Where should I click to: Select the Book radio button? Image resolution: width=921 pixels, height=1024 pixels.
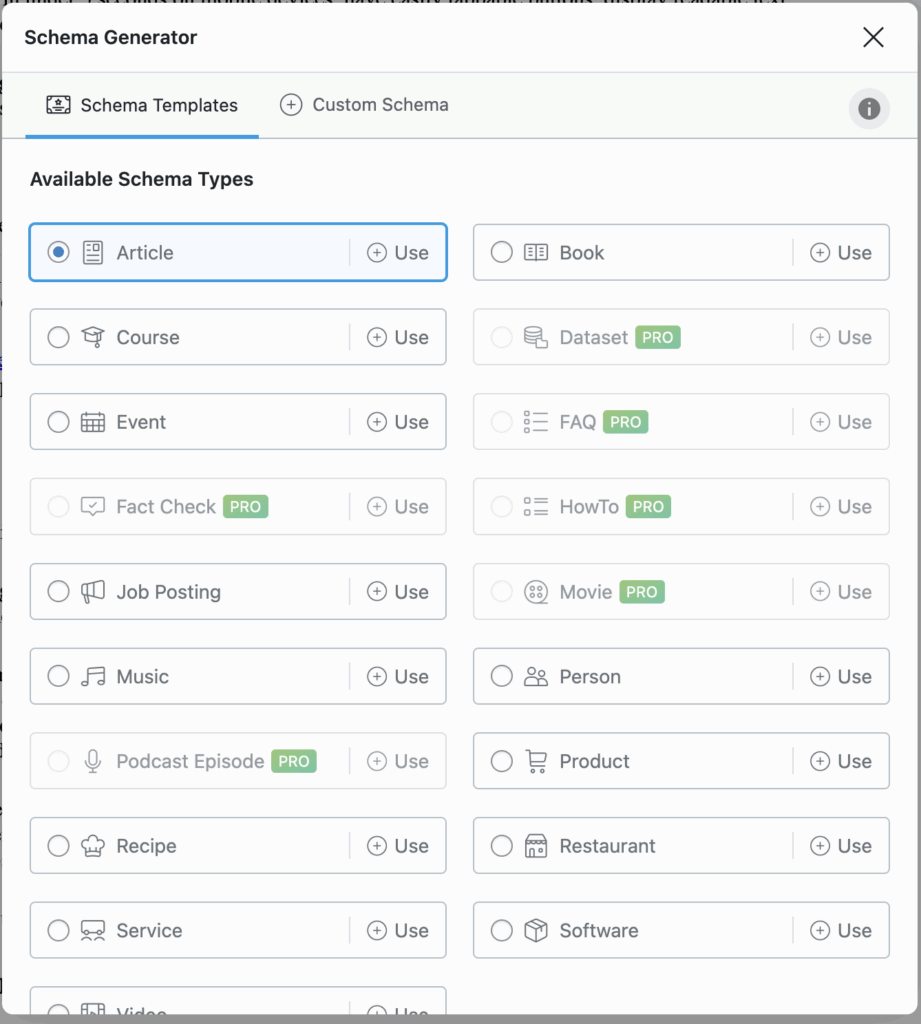pyautogui.click(x=502, y=253)
